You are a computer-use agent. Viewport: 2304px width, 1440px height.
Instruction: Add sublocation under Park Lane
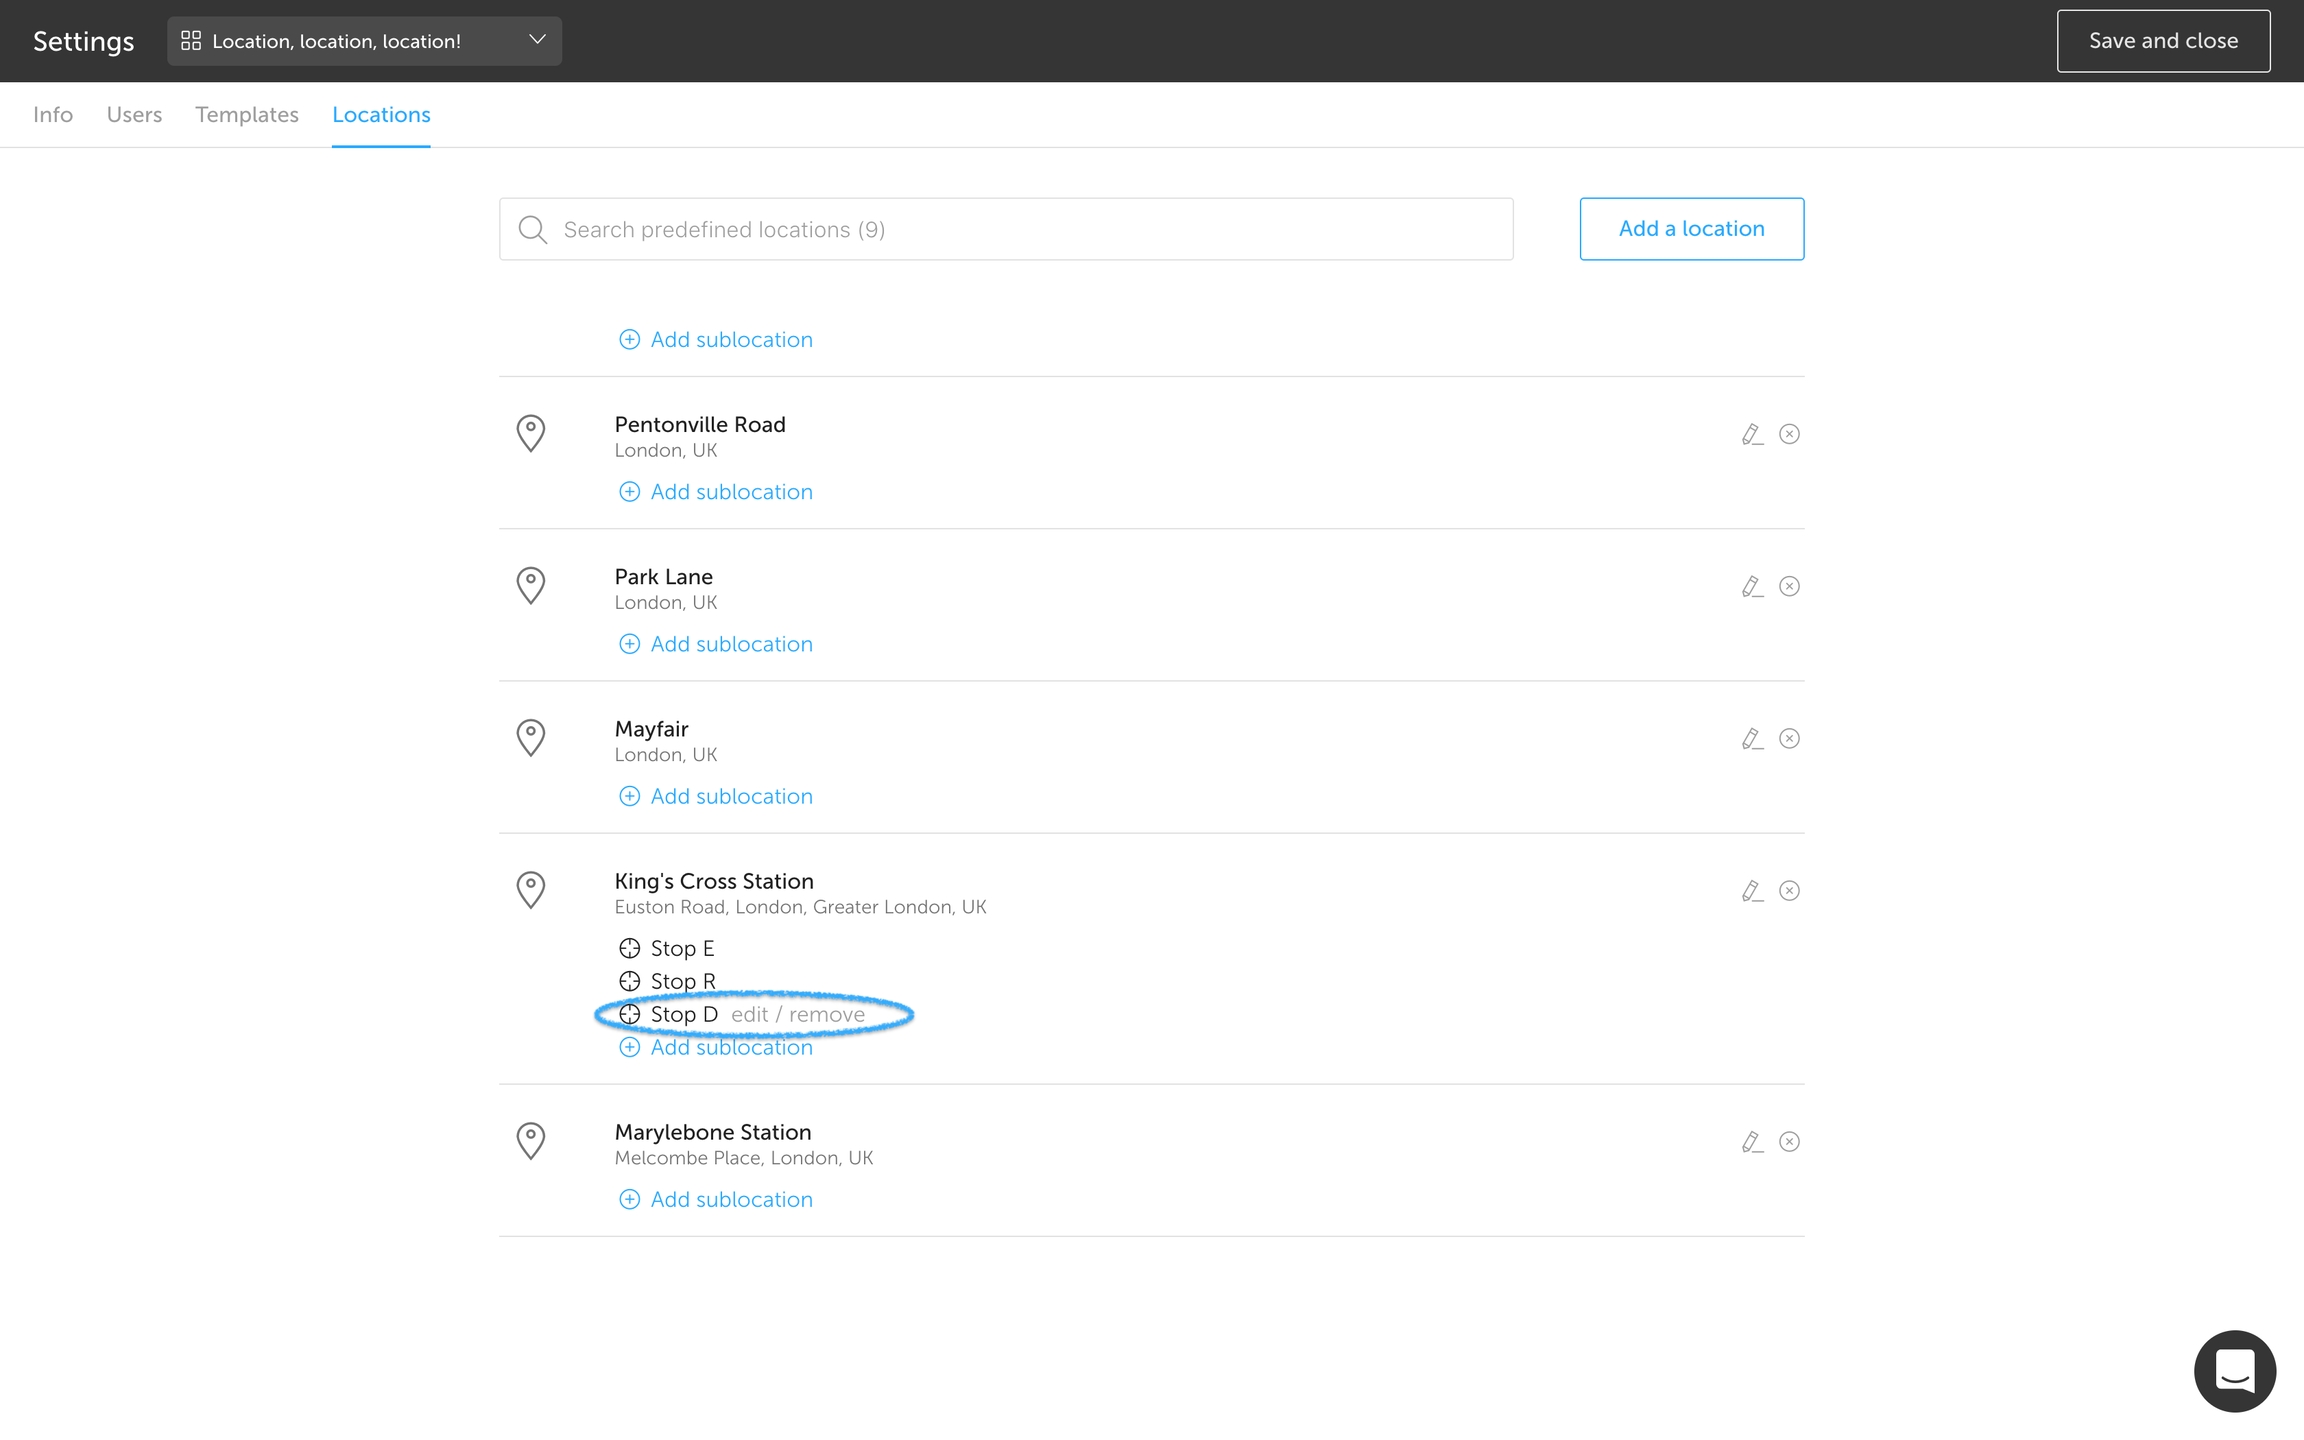pos(731,644)
